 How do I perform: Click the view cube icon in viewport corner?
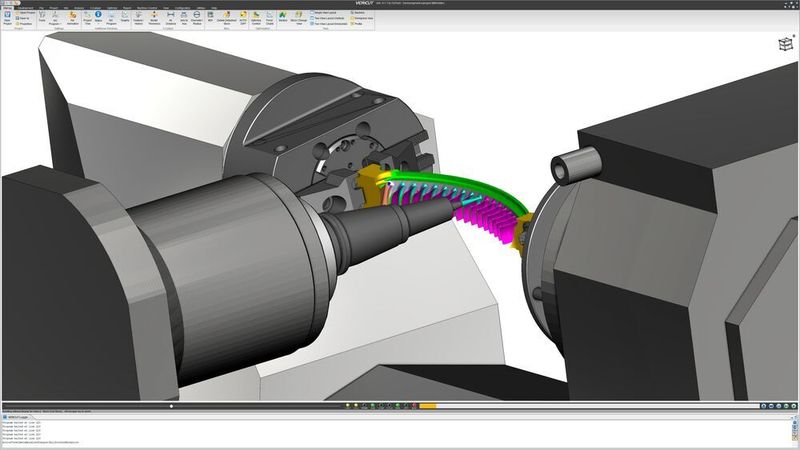(x=786, y=44)
